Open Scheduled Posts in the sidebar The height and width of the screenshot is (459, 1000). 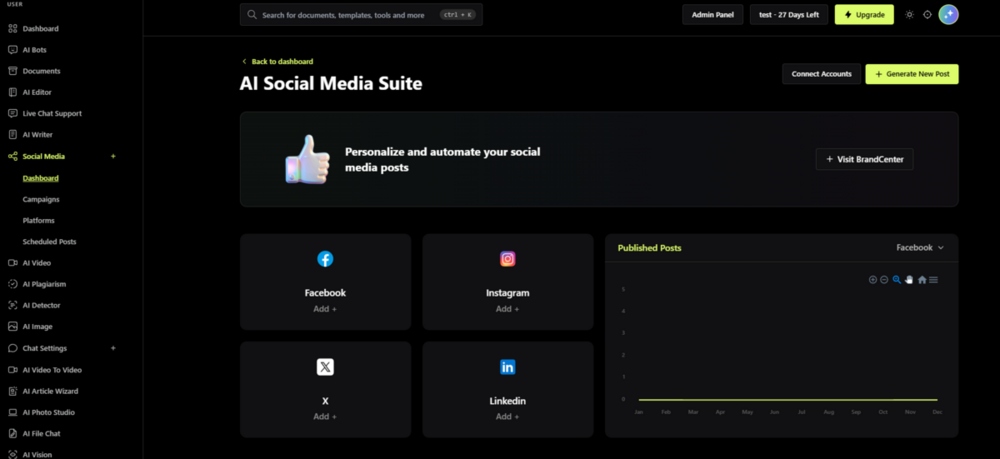click(49, 242)
